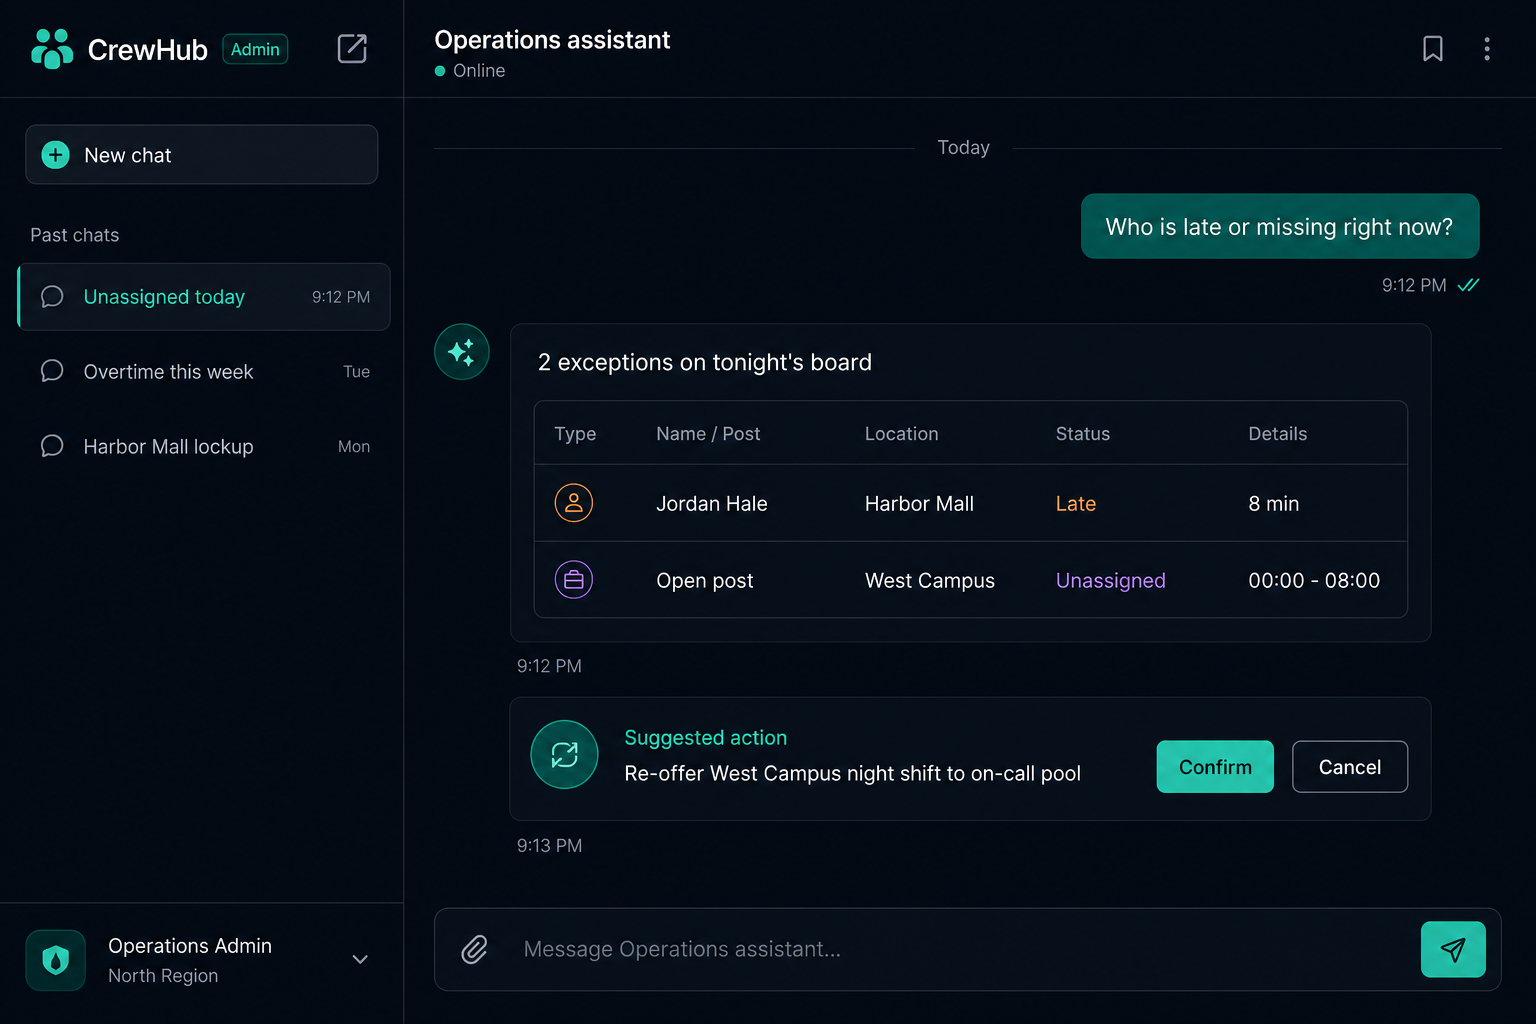This screenshot has height=1024, width=1536.
Task: Open the Harbor Mall lockup chat
Action: pyautogui.click(x=204, y=446)
